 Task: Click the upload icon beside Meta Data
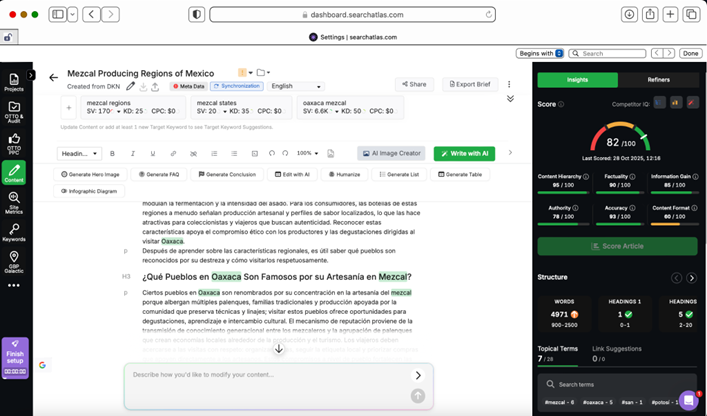pos(155,87)
